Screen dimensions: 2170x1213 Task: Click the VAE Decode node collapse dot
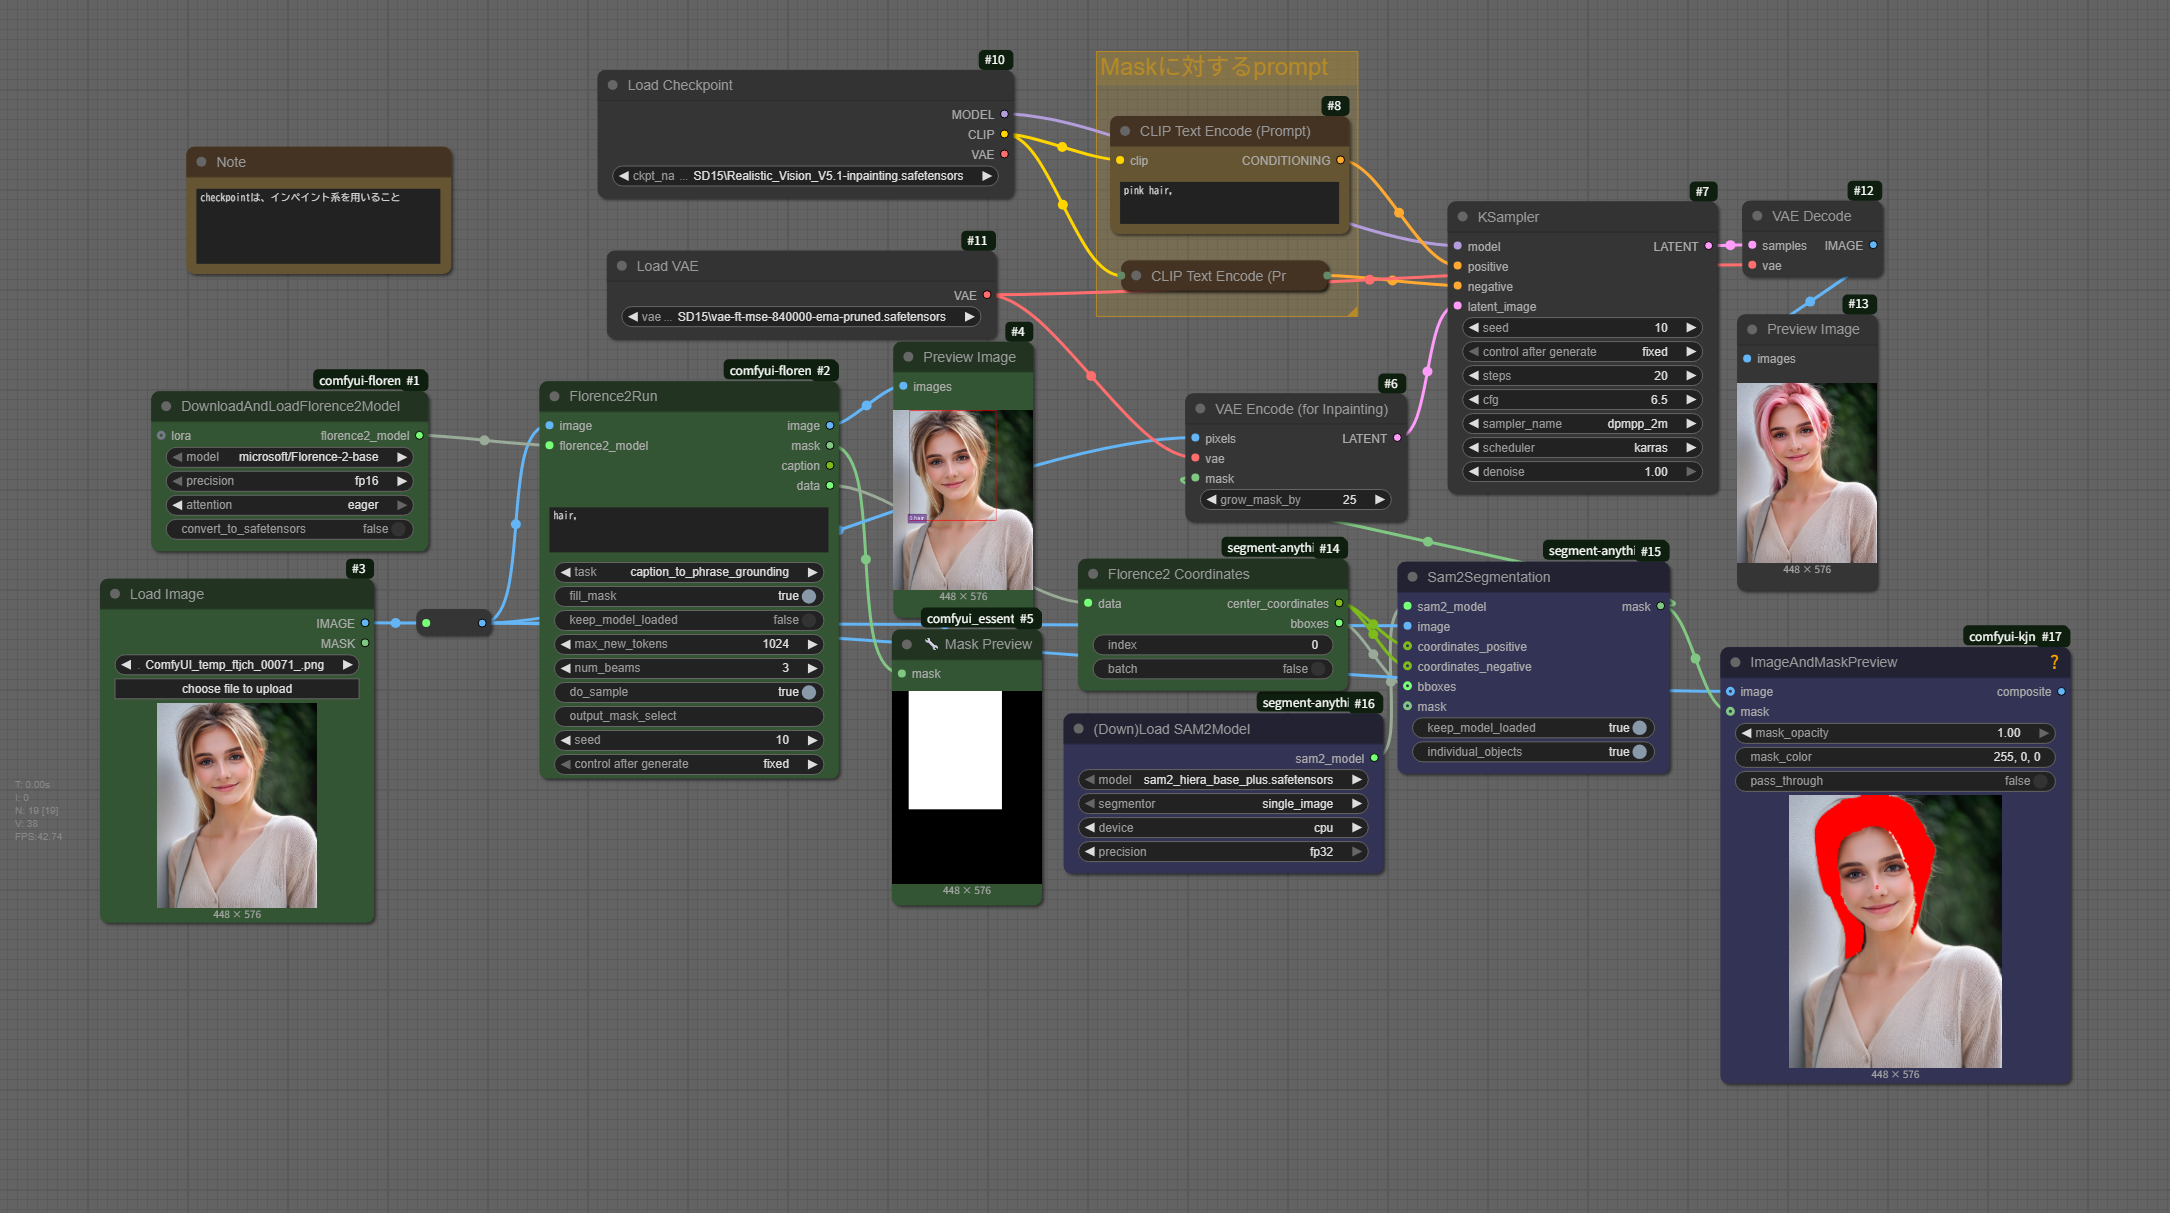tap(1757, 216)
